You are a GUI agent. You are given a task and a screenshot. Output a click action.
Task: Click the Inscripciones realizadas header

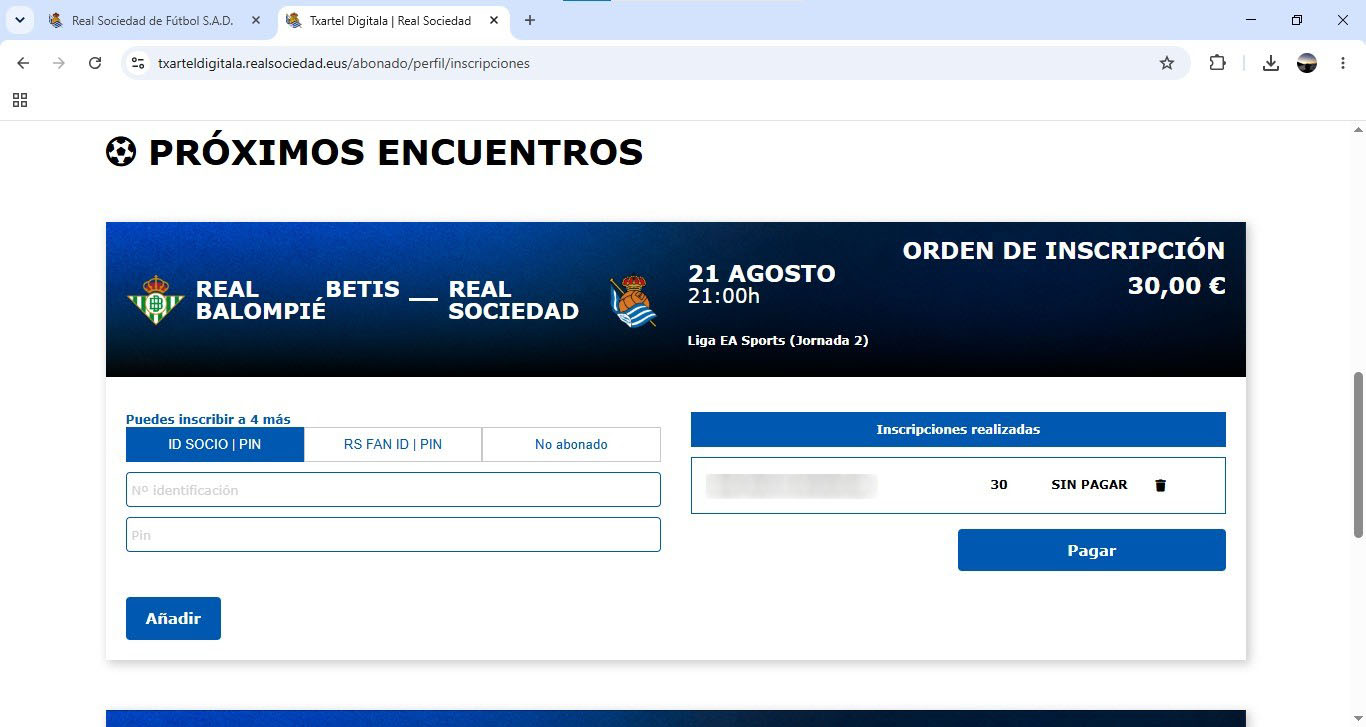pos(958,429)
